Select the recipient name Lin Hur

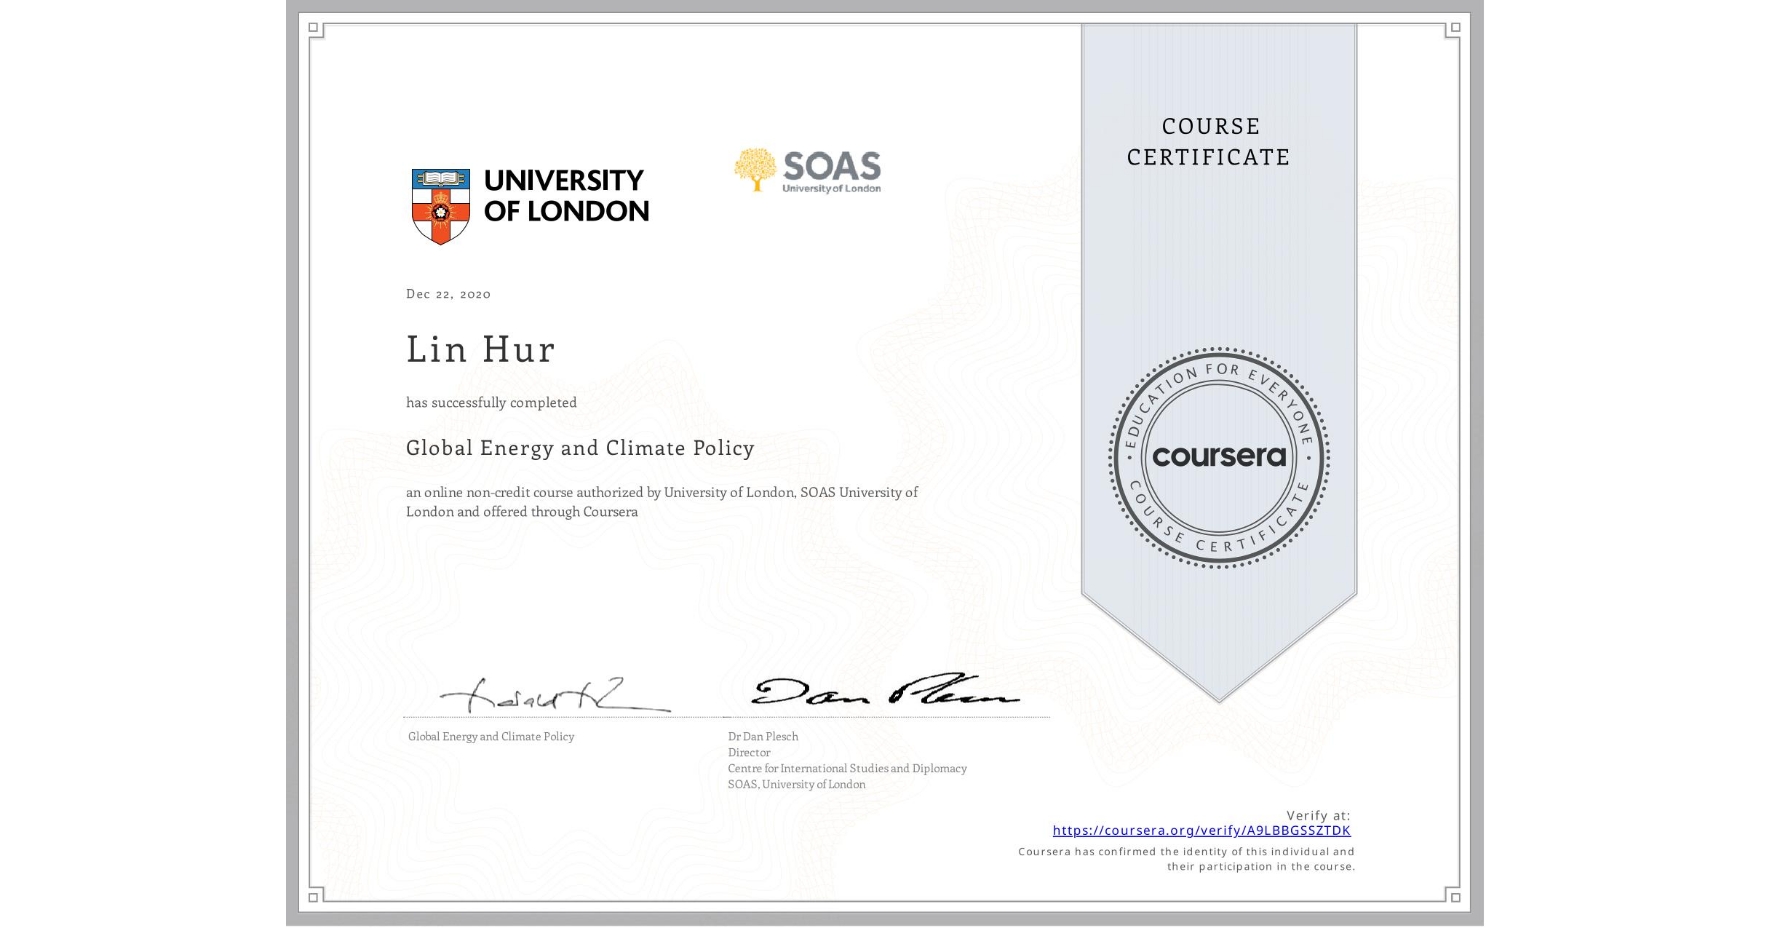(x=480, y=350)
